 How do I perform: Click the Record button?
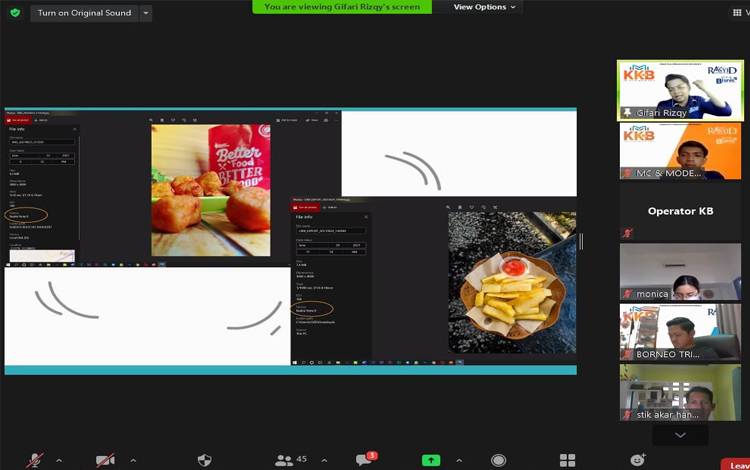(x=498, y=460)
